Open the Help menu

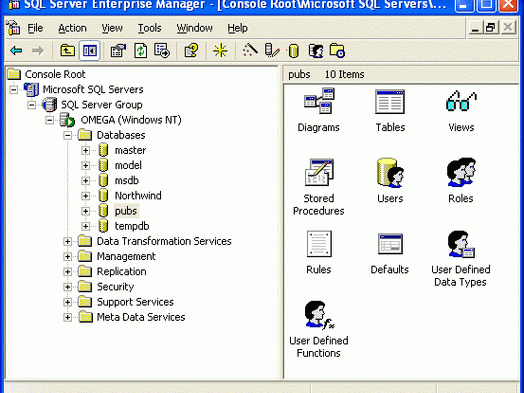click(x=237, y=28)
